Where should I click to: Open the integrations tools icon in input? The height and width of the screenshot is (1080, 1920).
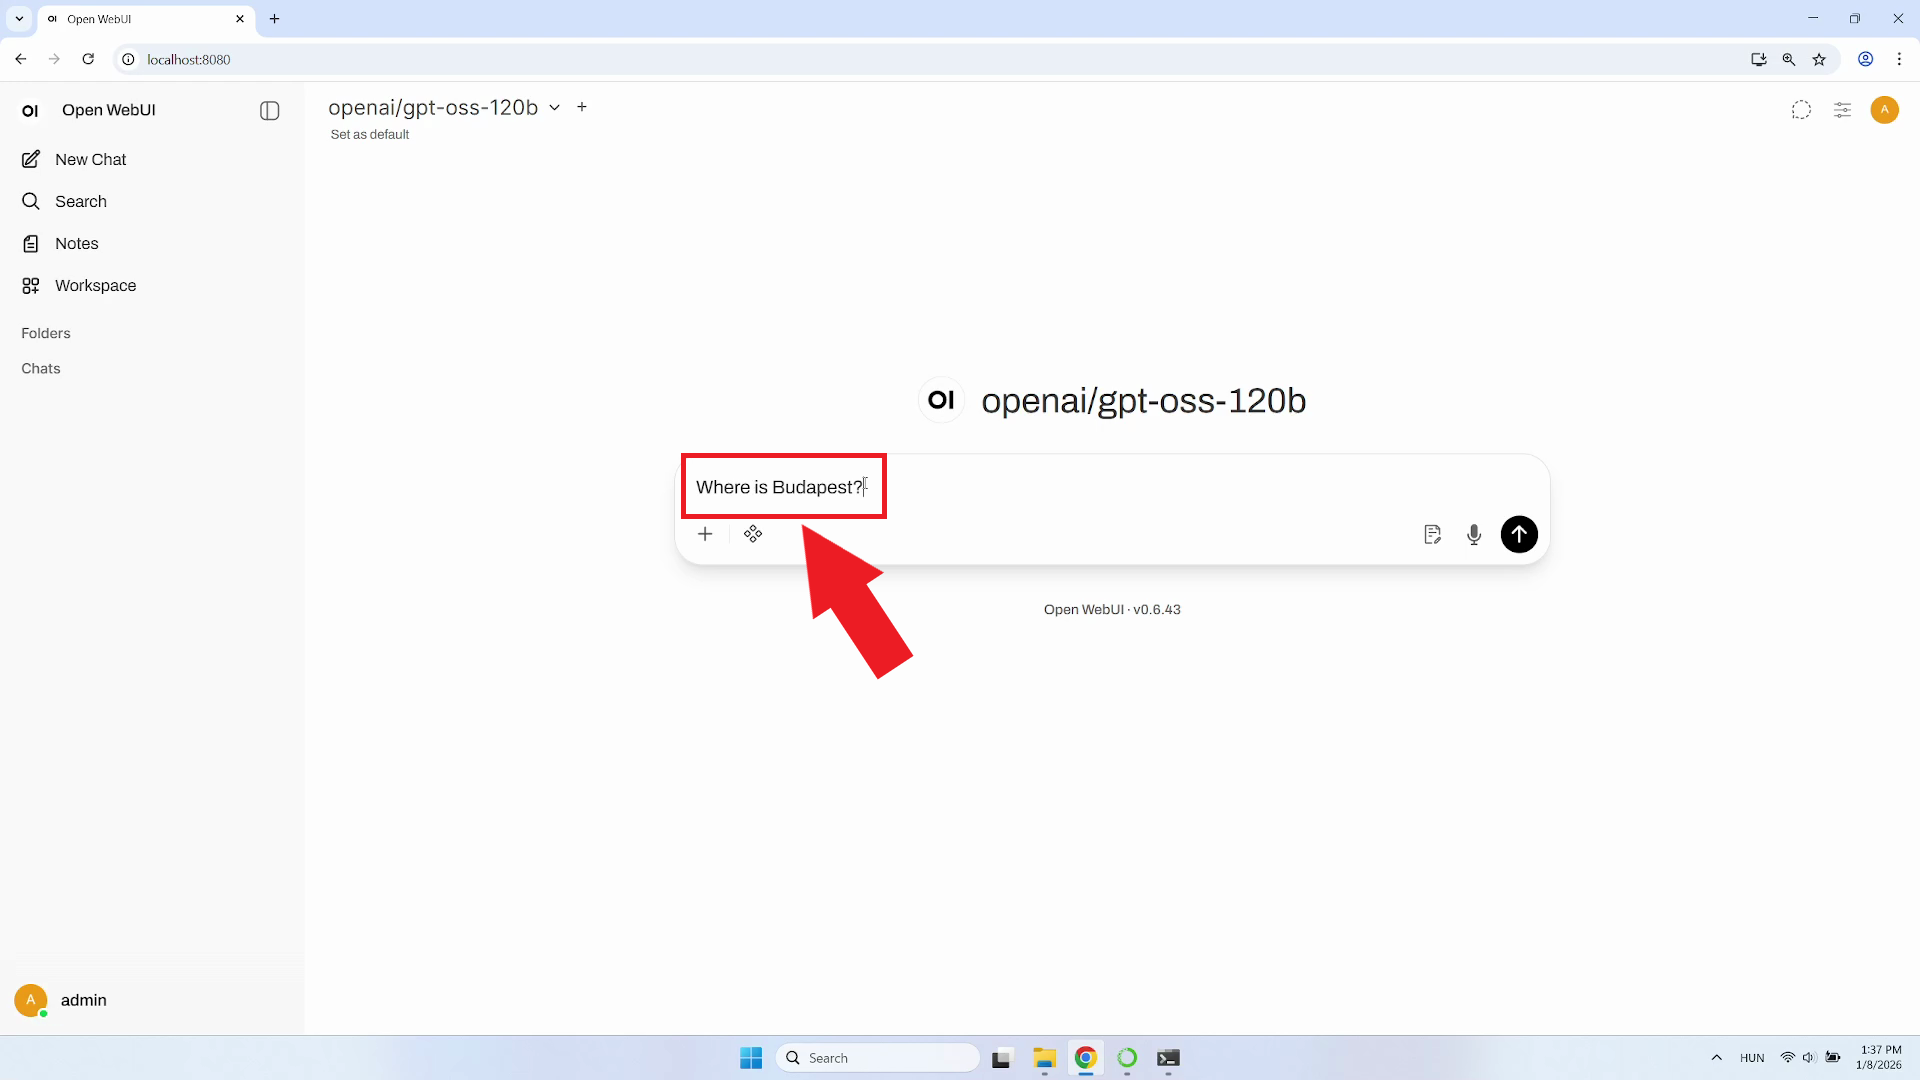753,534
